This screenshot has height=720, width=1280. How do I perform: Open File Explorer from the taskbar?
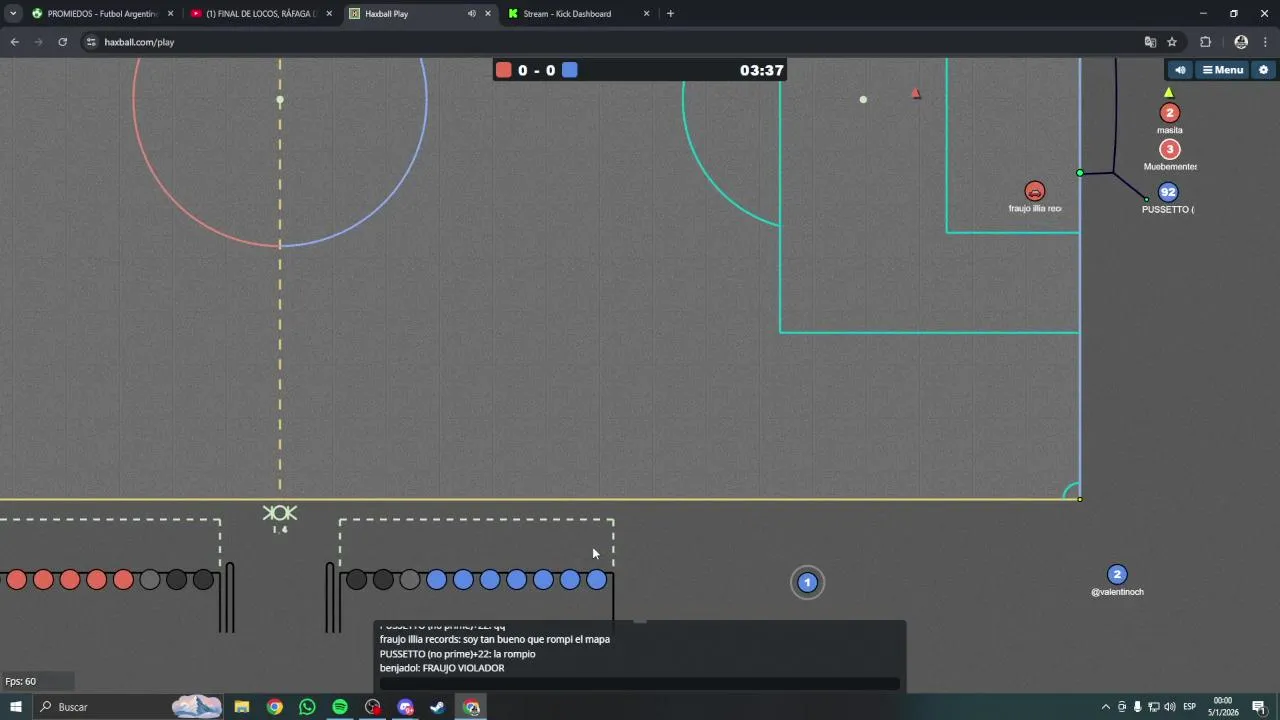coord(242,707)
